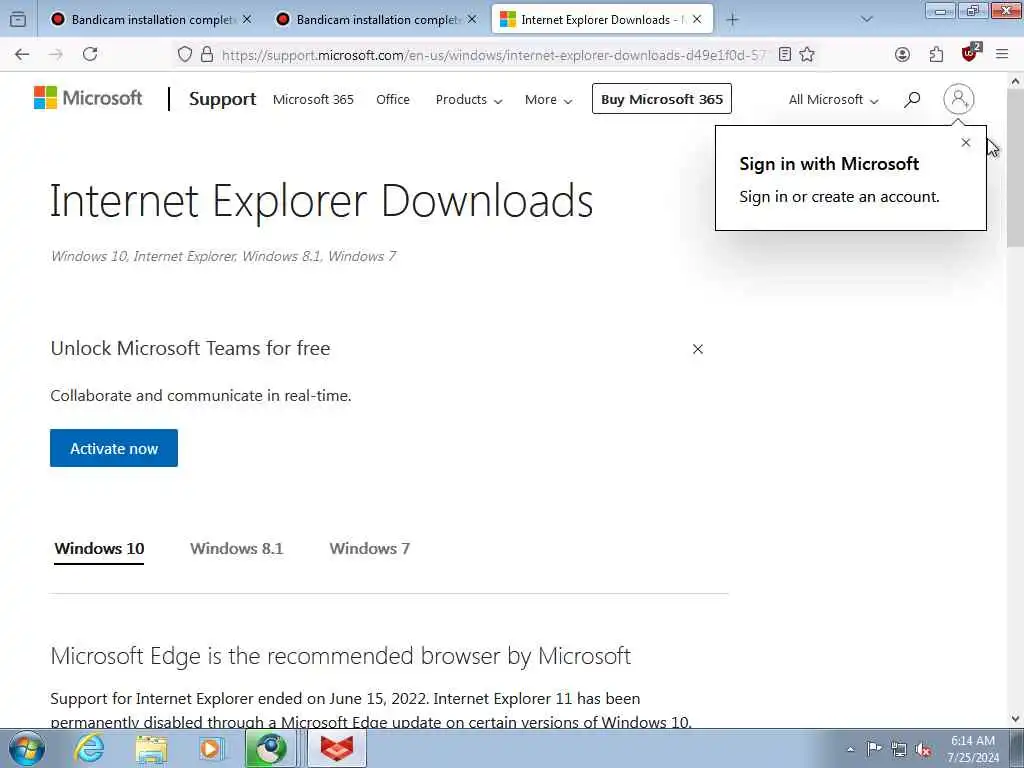Open Windows Media Player in the taskbar
This screenshot has height=768, width=1024.
pos(212,748)
